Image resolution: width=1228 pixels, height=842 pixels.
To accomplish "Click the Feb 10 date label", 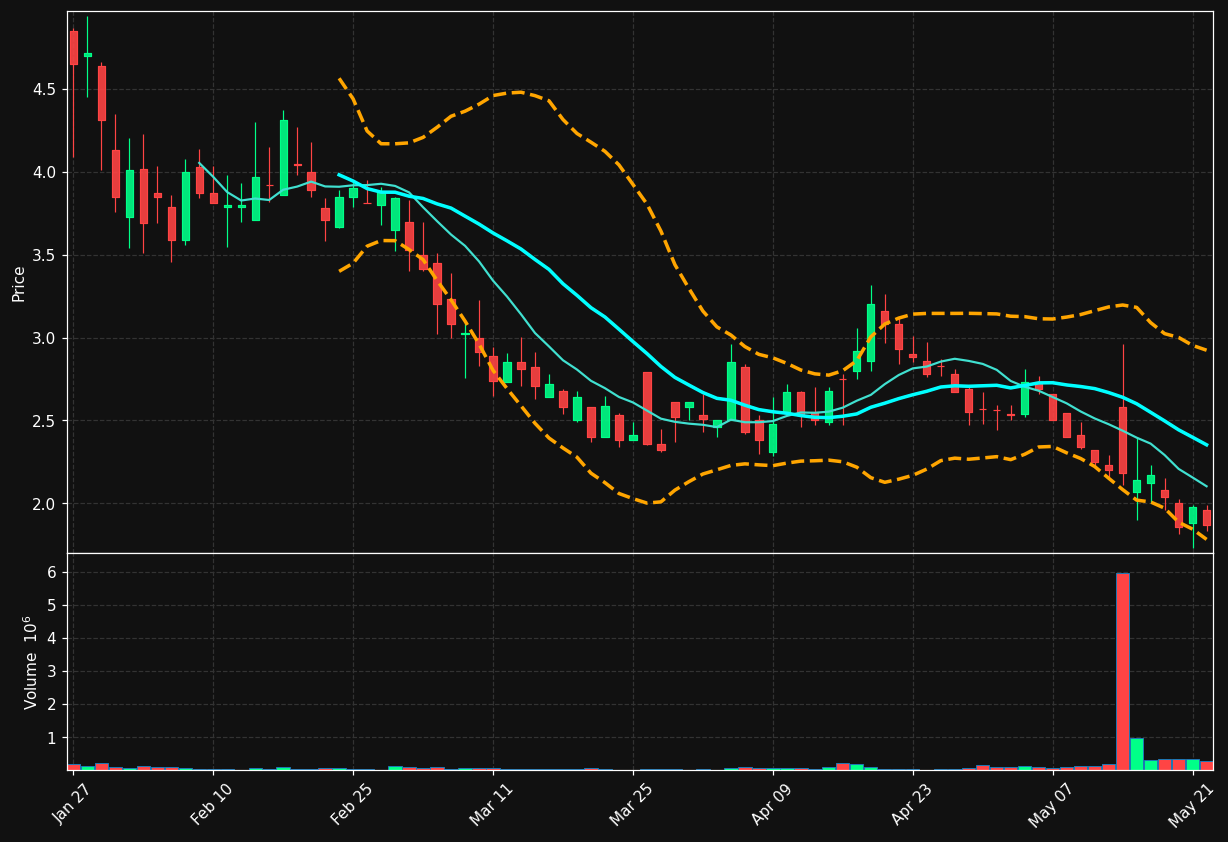I will (x=212, y=804).
